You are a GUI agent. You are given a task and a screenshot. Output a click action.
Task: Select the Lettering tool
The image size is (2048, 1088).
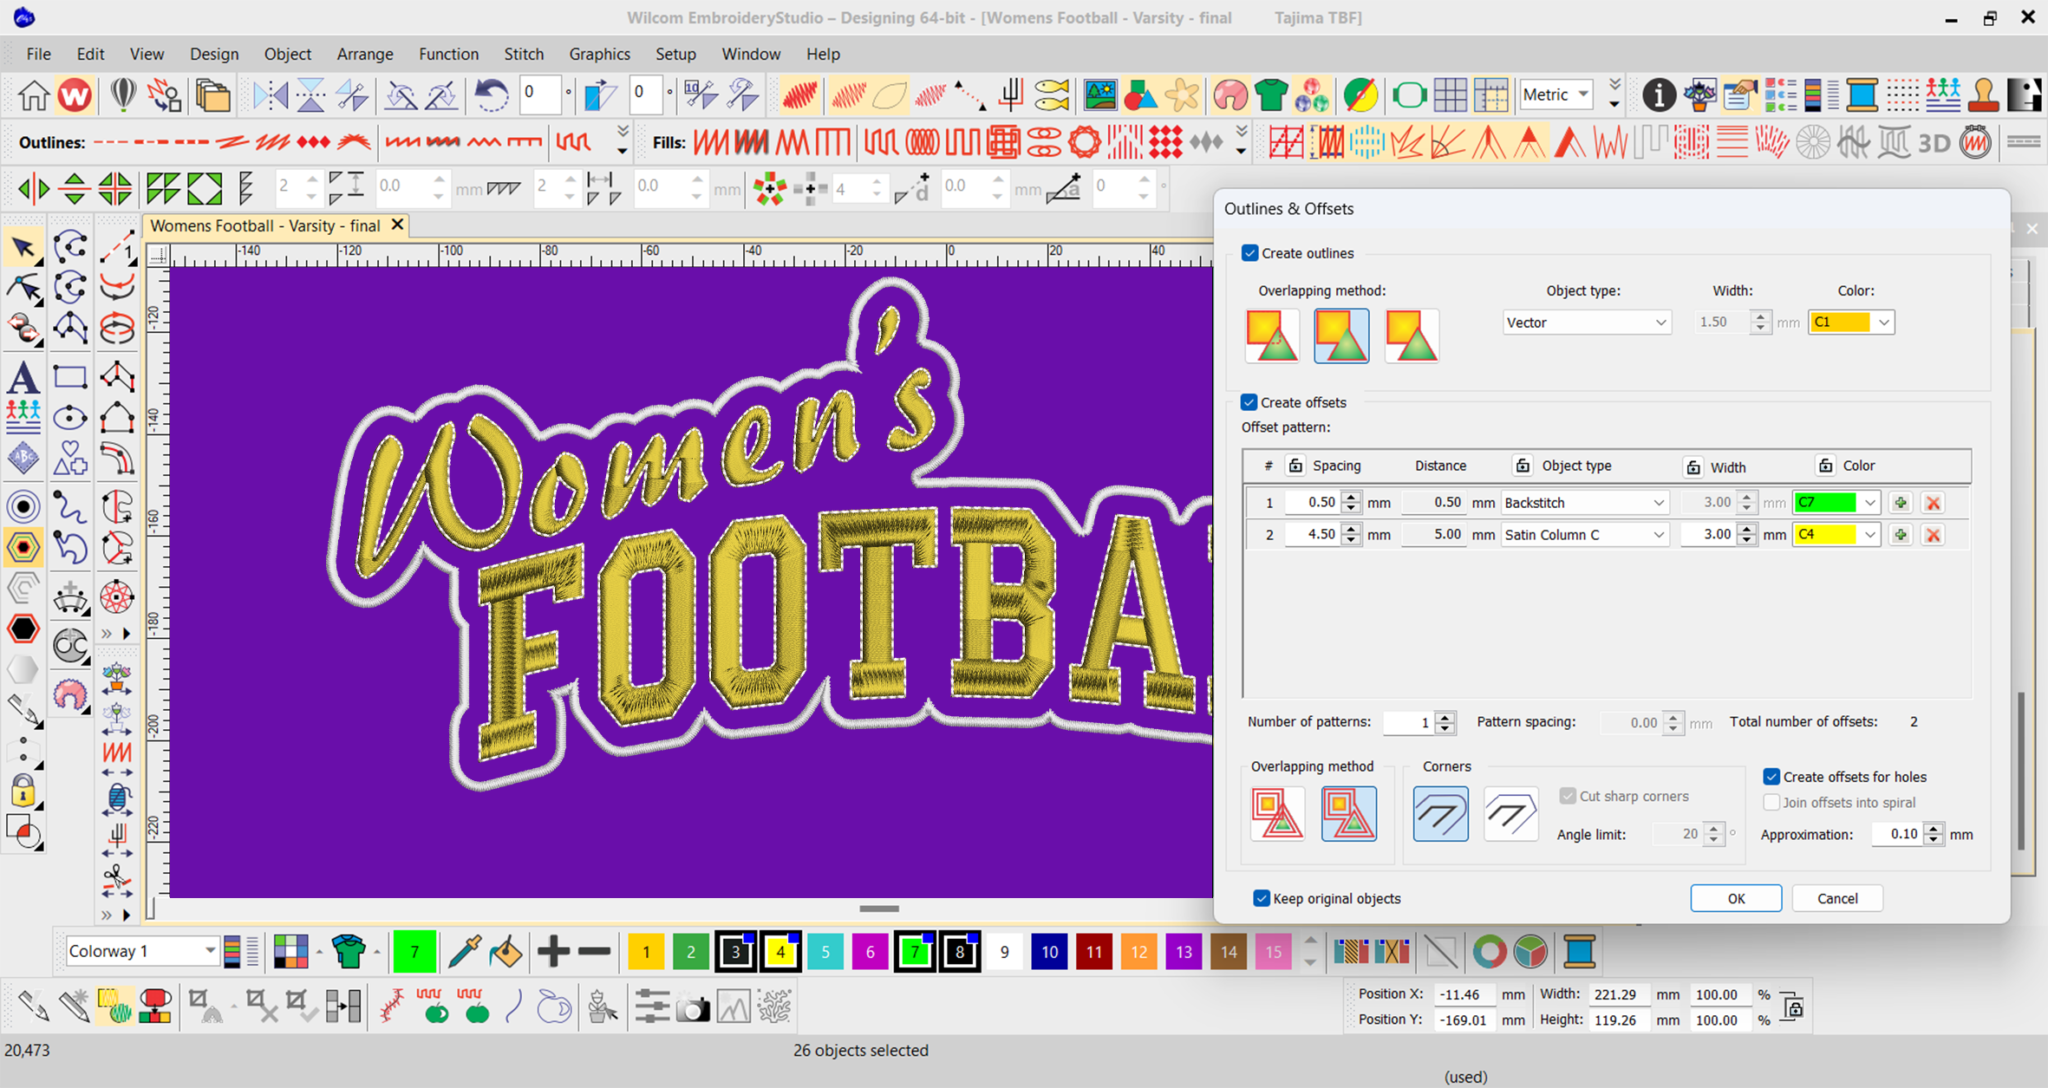click(24, 378)
